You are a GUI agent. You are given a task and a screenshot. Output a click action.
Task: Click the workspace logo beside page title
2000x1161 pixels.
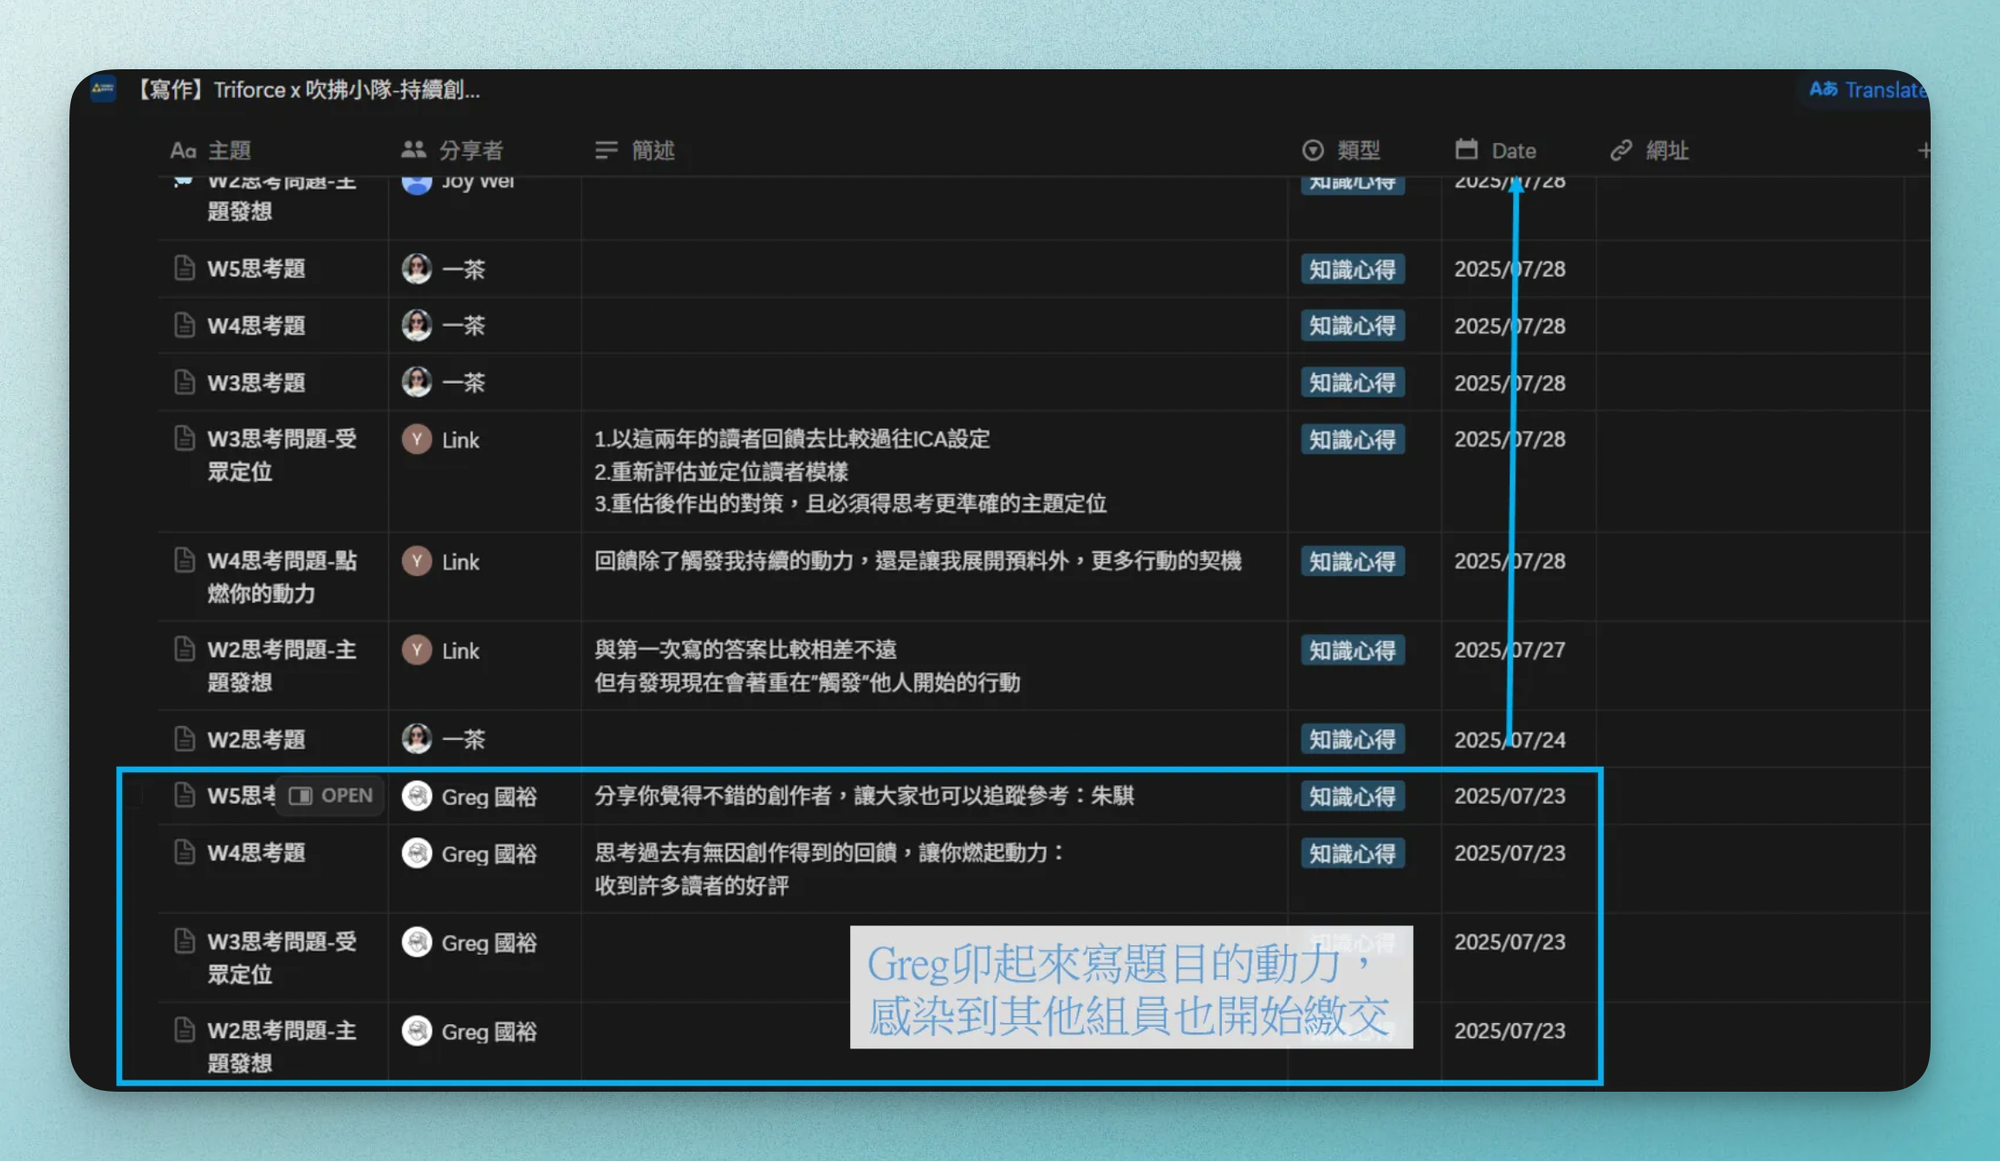tap(103, 90)
